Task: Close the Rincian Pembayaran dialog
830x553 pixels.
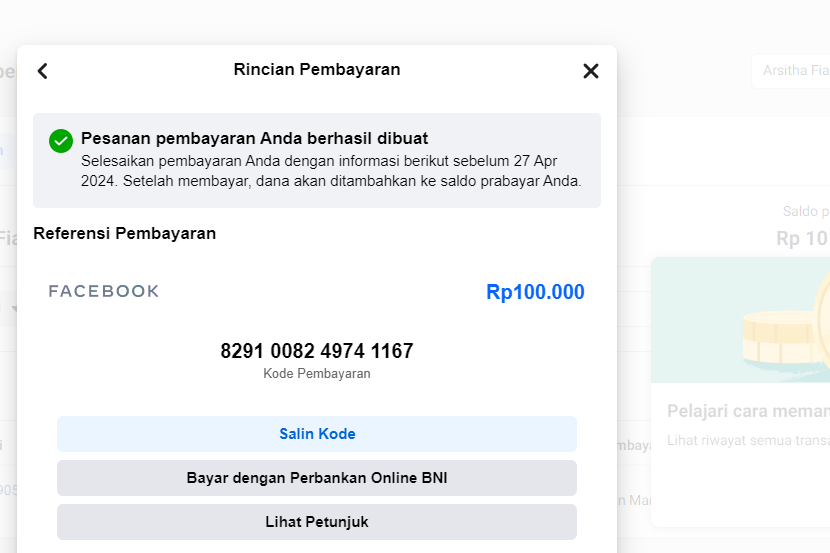Action: (591, 71)
